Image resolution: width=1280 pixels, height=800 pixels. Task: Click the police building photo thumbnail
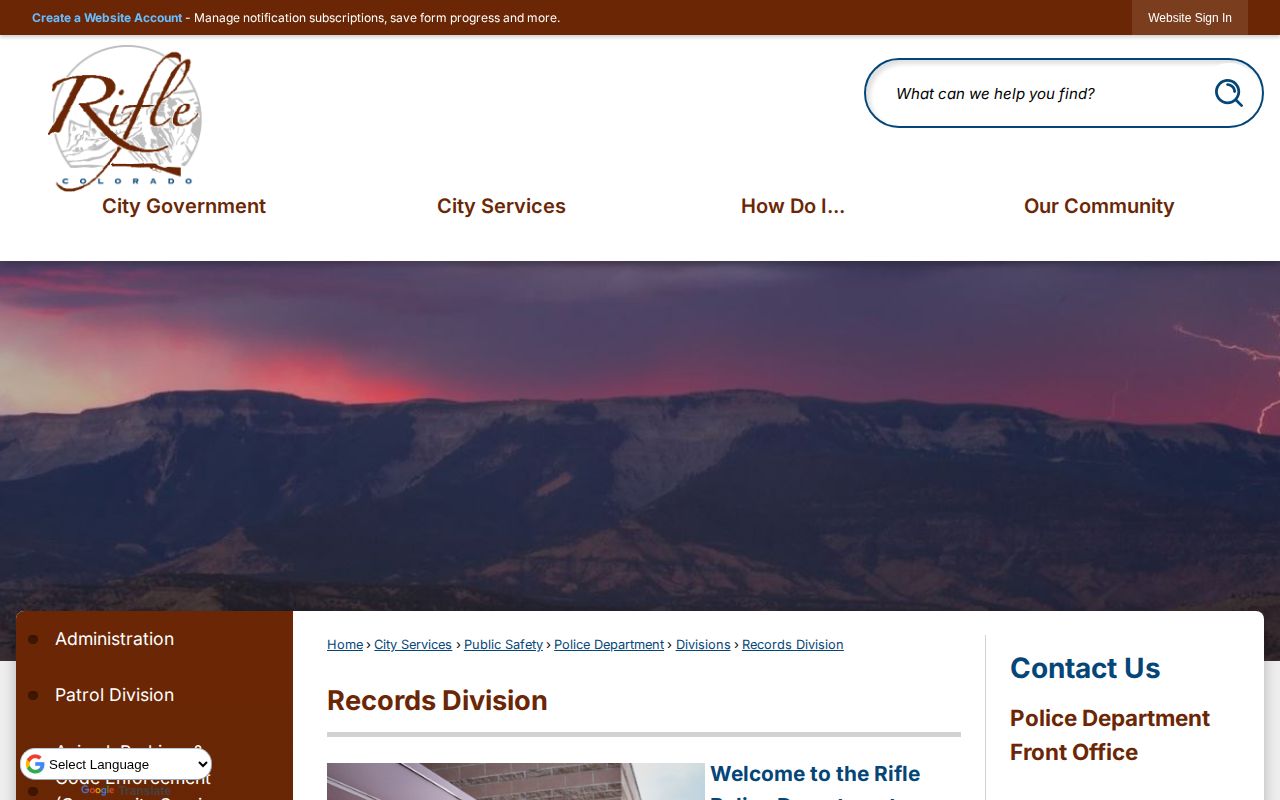coord(516,782)
